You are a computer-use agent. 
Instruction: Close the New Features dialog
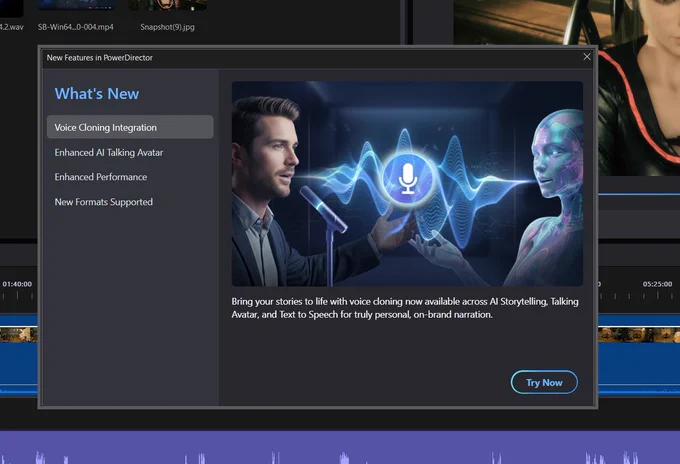587,57
